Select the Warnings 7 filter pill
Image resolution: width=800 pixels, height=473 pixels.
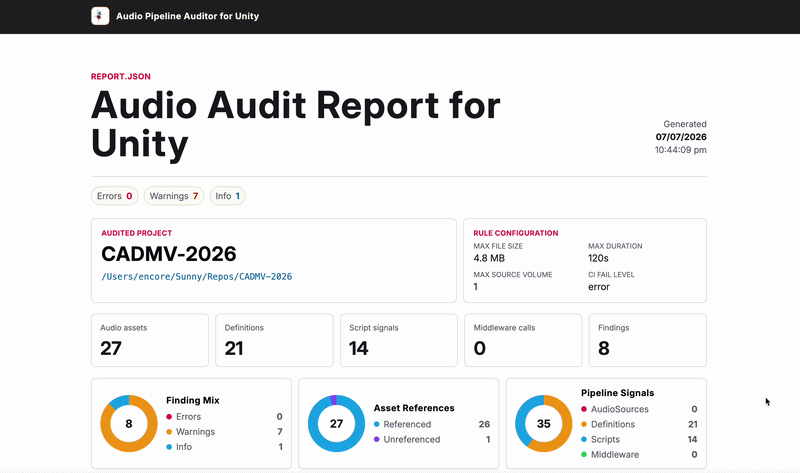click(173, 196)
